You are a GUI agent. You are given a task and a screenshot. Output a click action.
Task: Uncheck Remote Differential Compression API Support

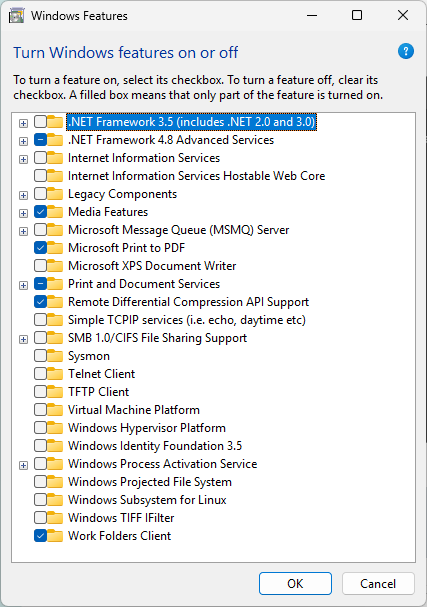40,302
